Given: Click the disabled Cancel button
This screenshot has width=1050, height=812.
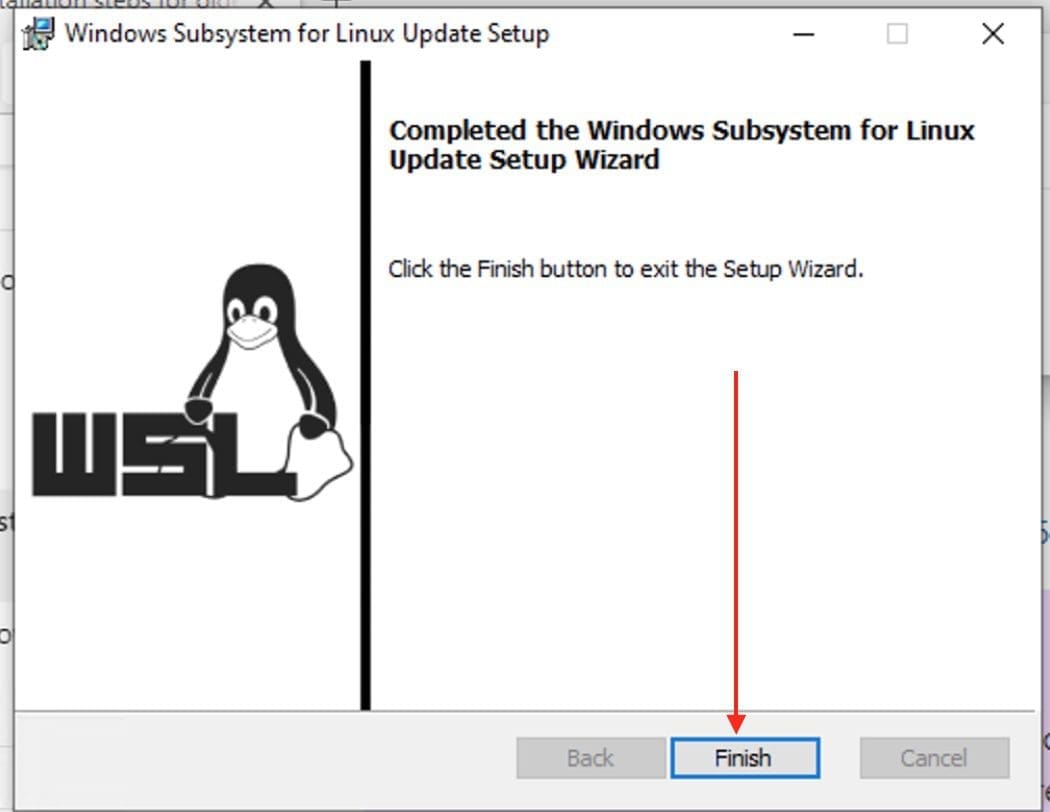Looking at the screenshot, I should pos(934,758).
